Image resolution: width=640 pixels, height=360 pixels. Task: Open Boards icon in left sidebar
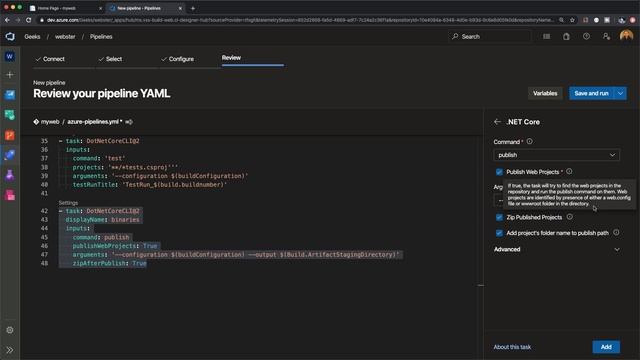[10, 115]
